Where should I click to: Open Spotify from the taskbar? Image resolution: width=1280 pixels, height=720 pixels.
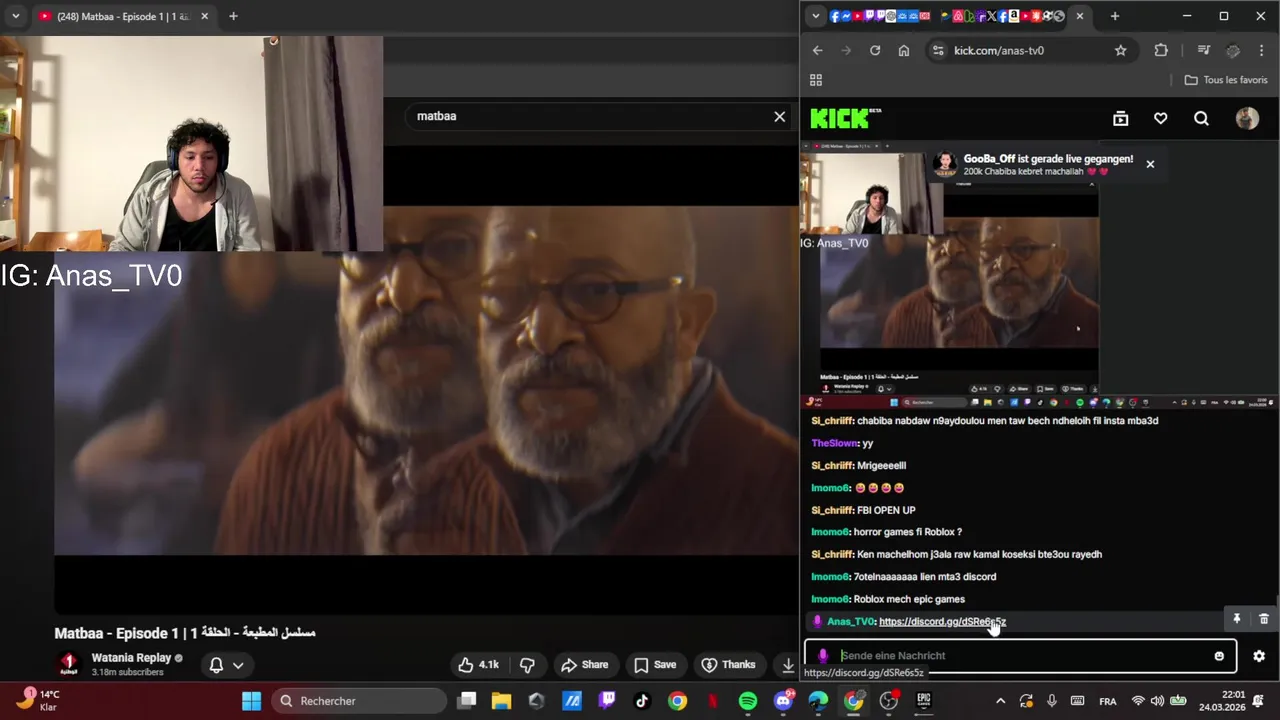[x=748, y=701]
